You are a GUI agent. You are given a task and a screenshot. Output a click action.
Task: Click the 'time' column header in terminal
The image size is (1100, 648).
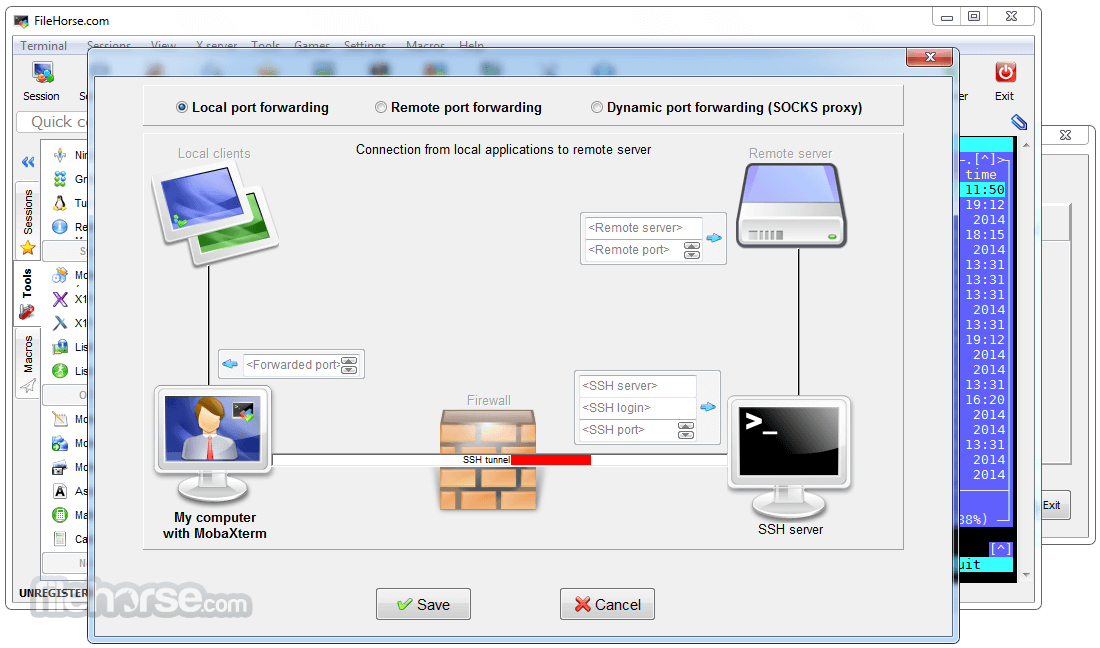pyautogui.click(x=981, y=175)
